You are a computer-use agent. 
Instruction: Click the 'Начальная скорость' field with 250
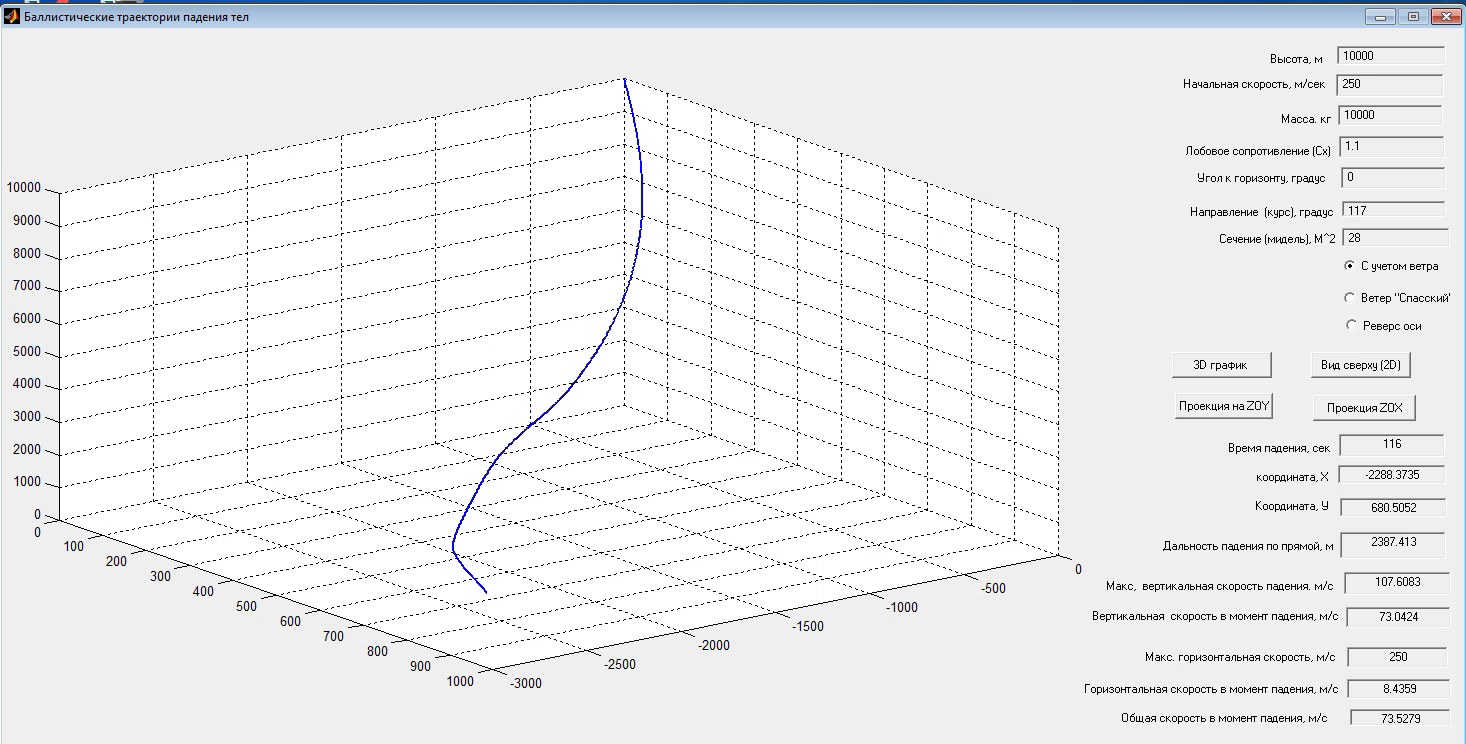1390,84
